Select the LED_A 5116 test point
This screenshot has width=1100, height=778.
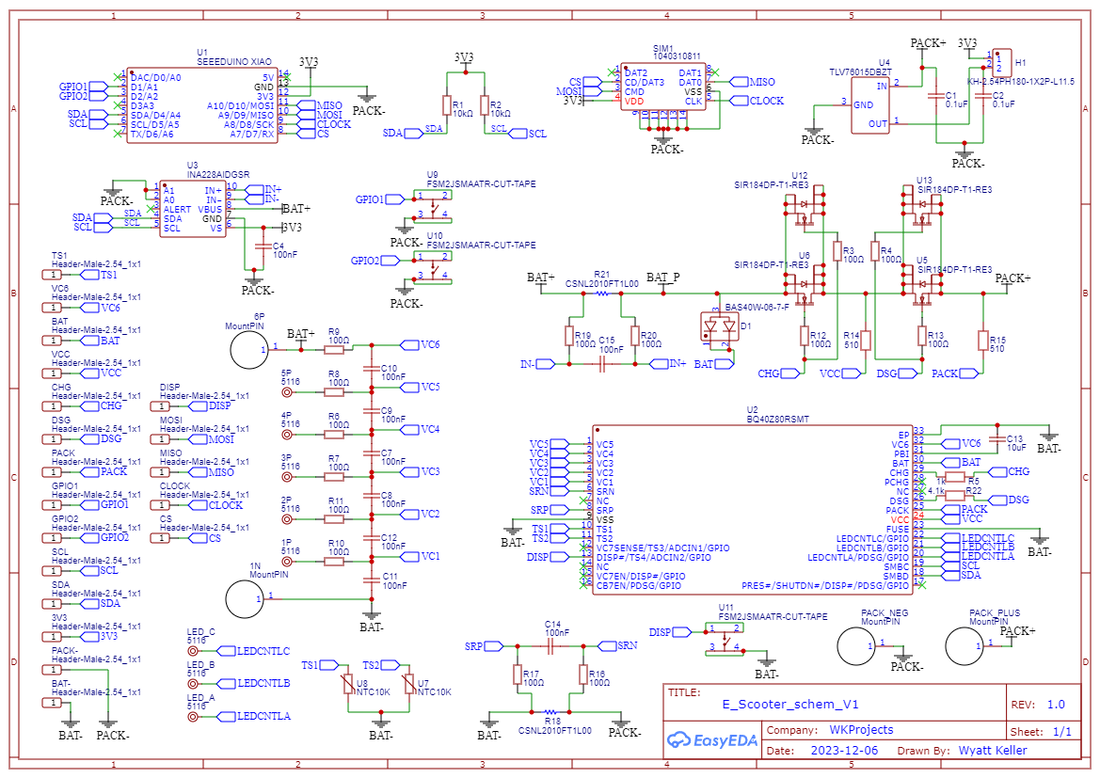pyautogui.click(x=192, y=716)
